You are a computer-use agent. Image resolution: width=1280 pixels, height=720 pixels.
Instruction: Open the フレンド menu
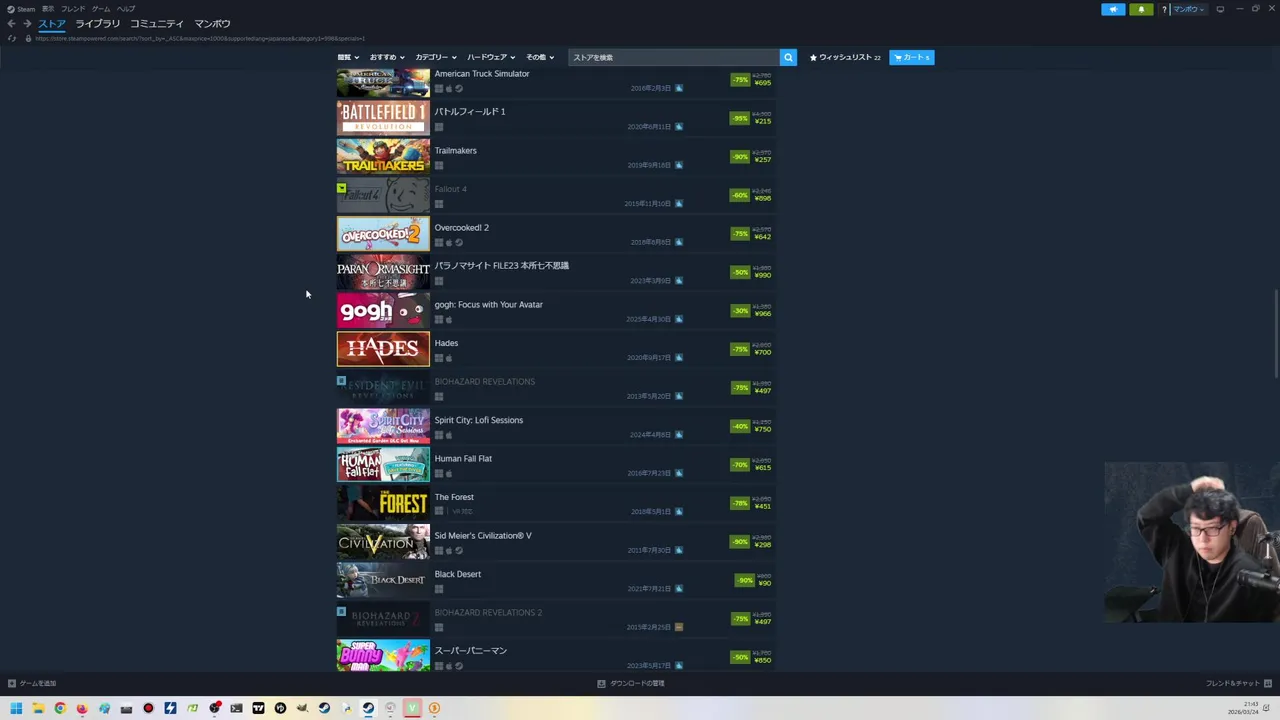click(73, 9)
